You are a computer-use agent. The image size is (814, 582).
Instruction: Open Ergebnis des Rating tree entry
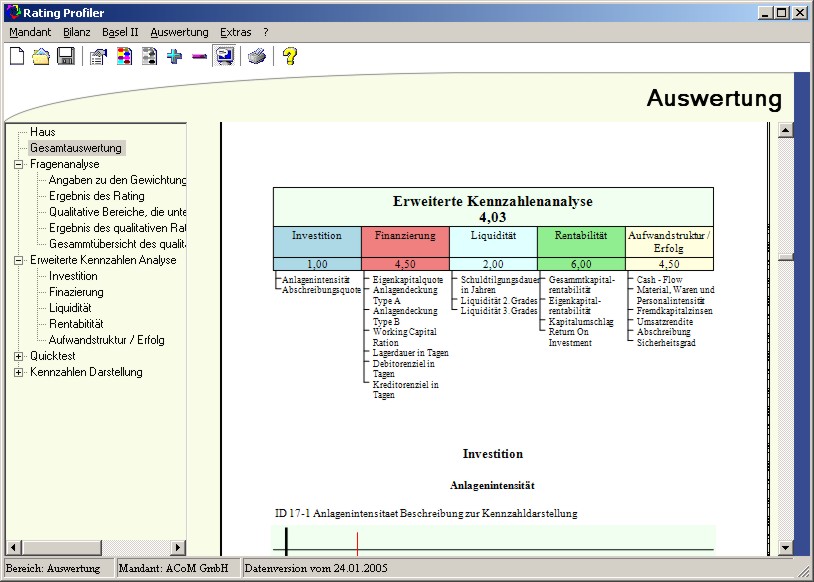pyautogui.click(x=97, y=196)
